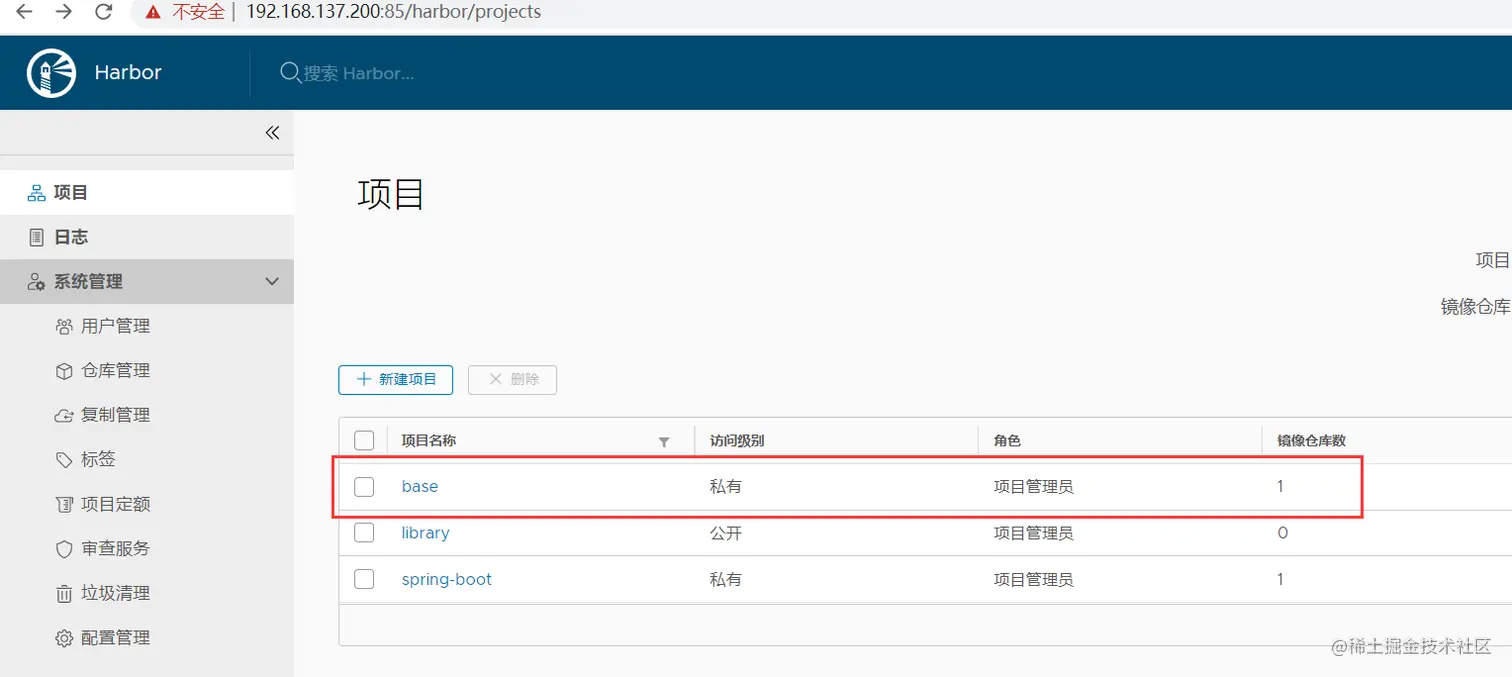Click the 角色 column header
1512x677 pixels.
click(1007, 441)
